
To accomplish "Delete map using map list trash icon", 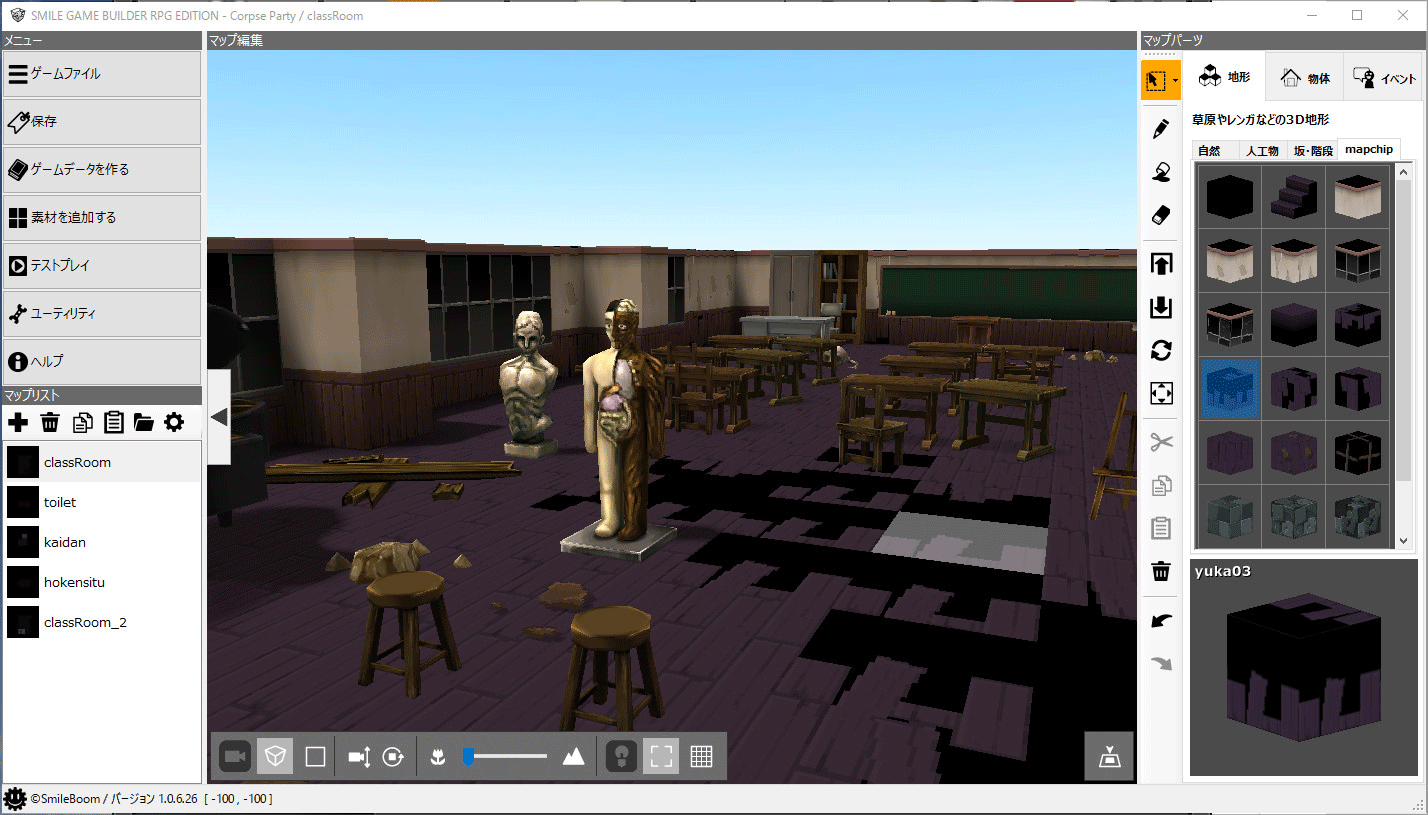I will [50, 422].
